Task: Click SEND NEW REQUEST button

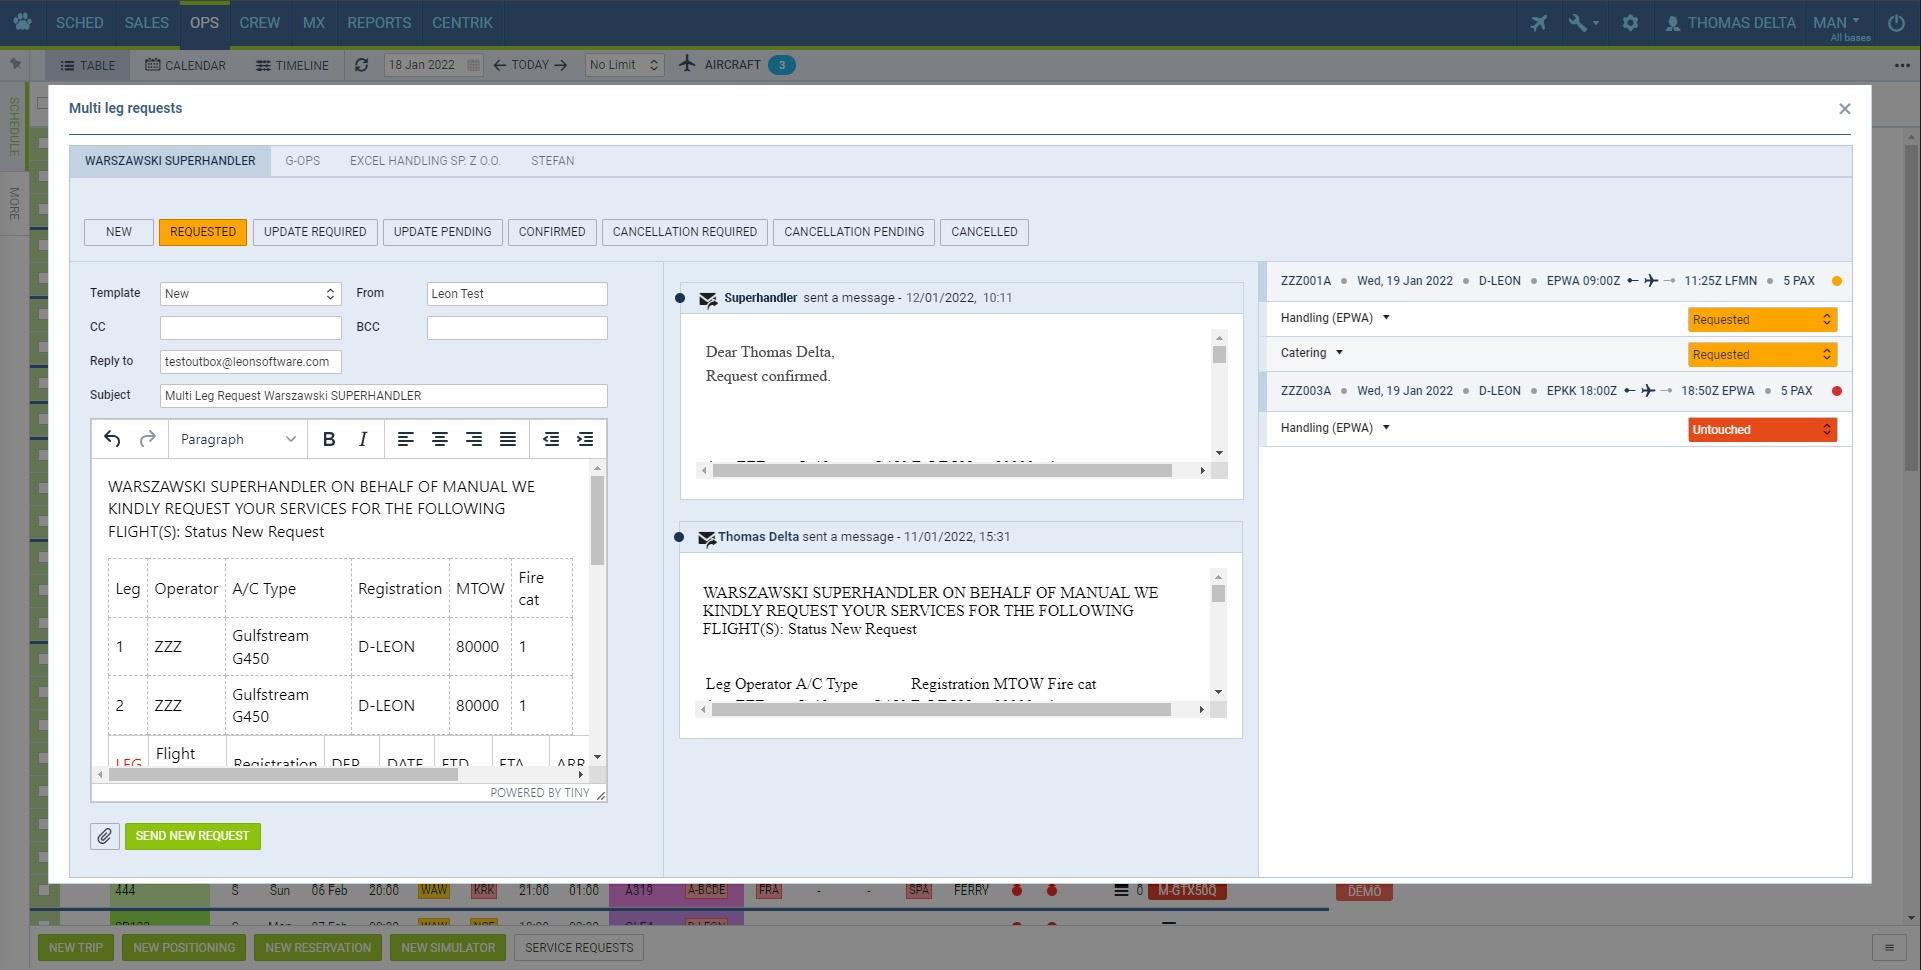Action: click(x=192, y=836)
